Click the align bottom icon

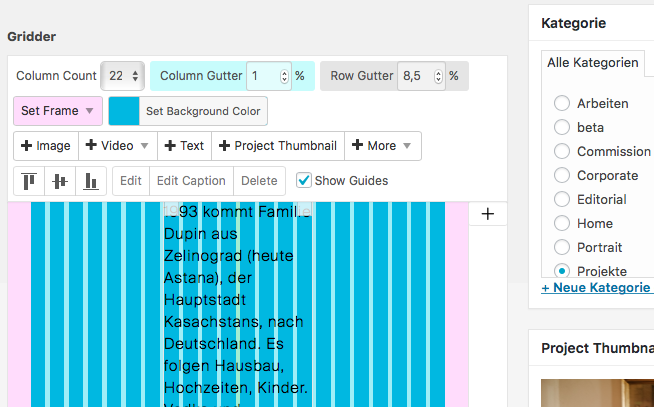[x=91, y=181]
